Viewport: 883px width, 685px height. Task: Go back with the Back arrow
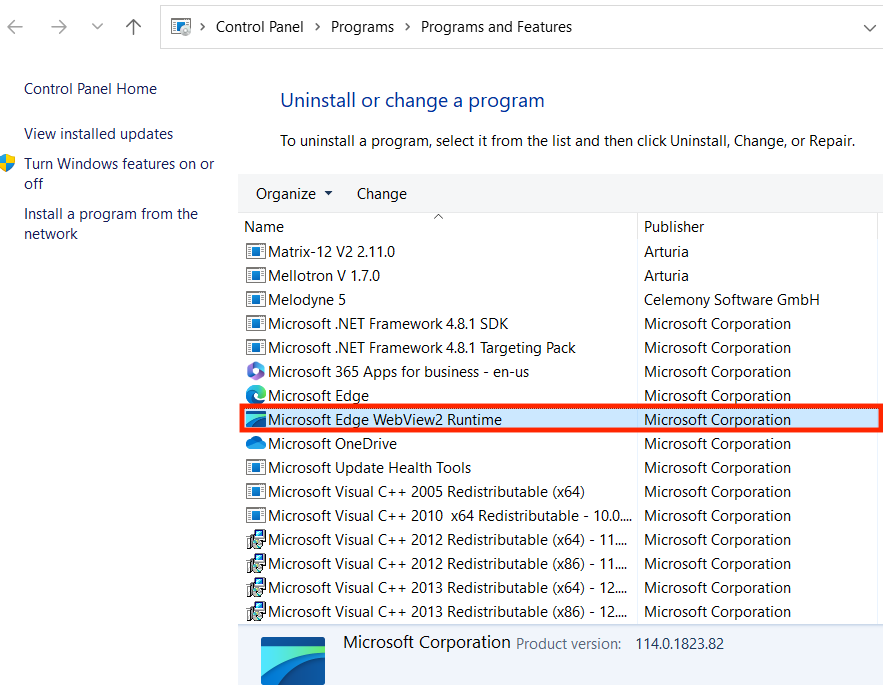click(x=15, y=26)
